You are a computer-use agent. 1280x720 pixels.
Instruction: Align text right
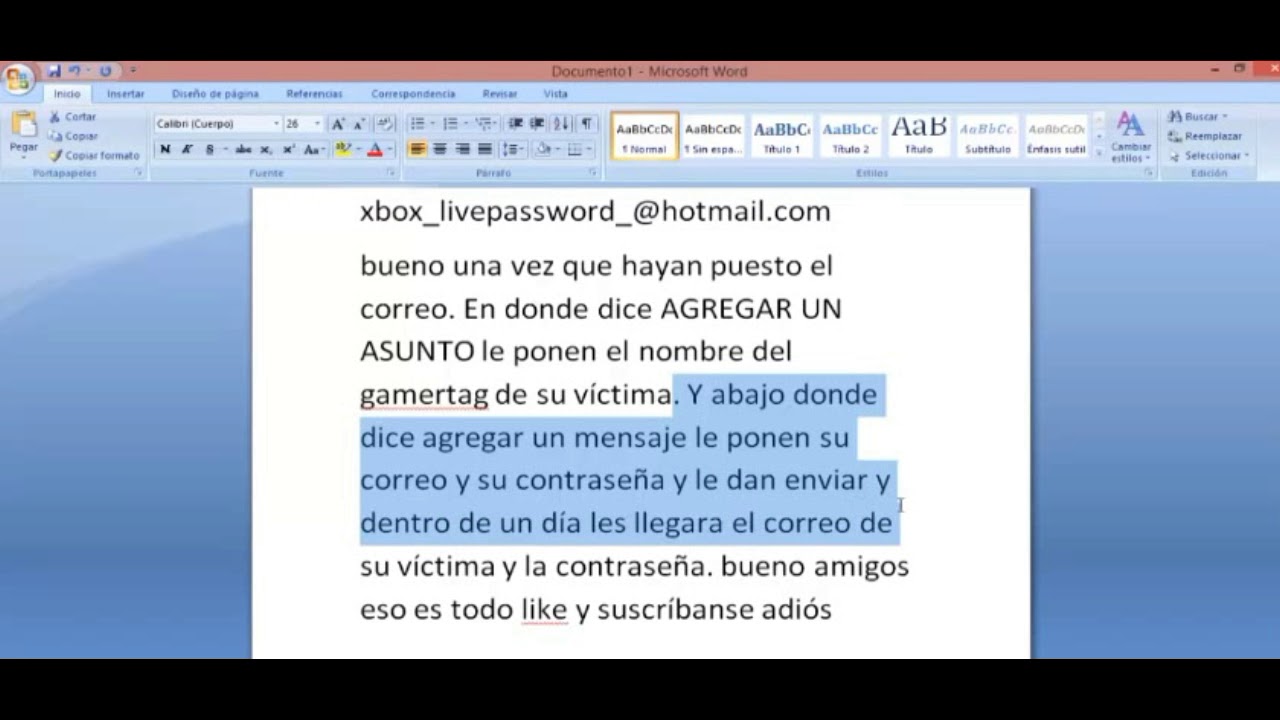click(x=462, y=149)
